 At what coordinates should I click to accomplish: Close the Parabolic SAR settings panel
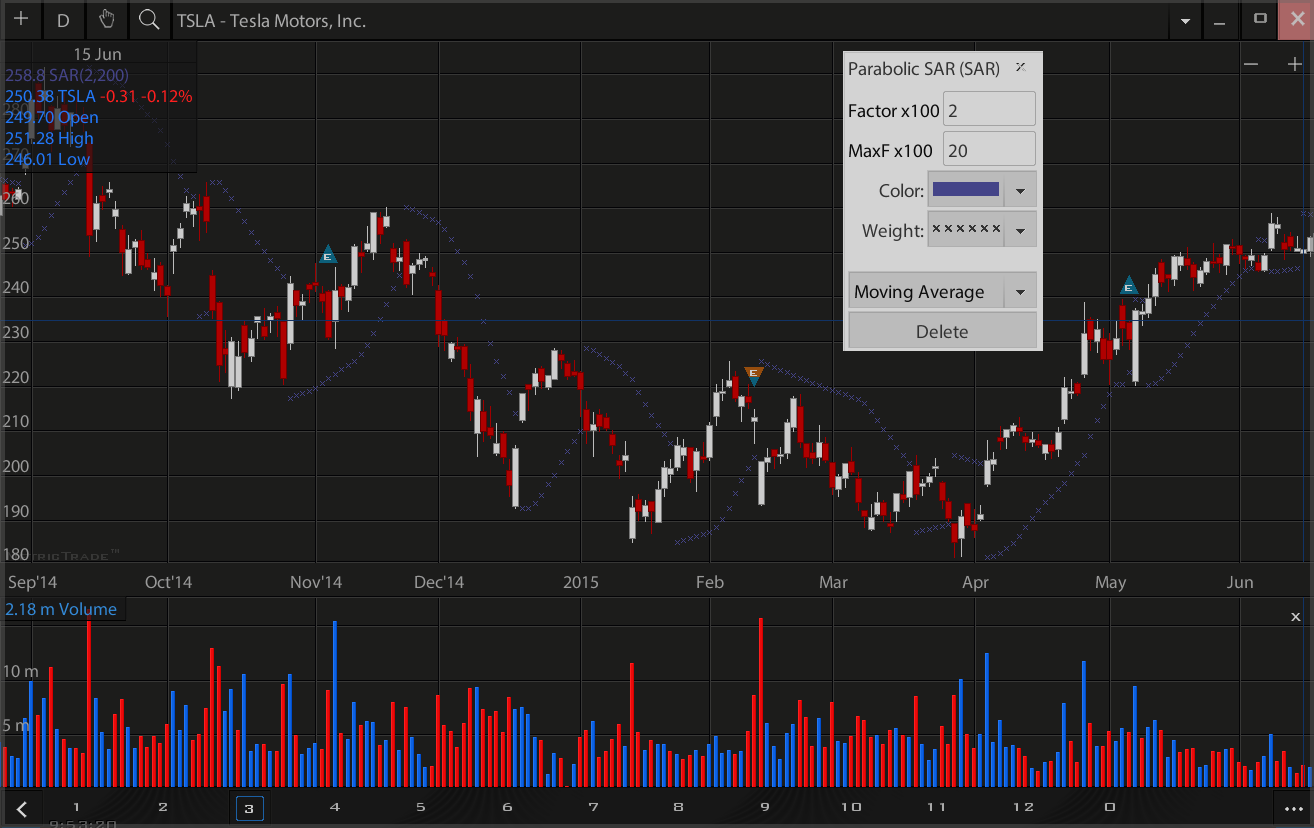pyautogui.click(x=1021, y=68)
